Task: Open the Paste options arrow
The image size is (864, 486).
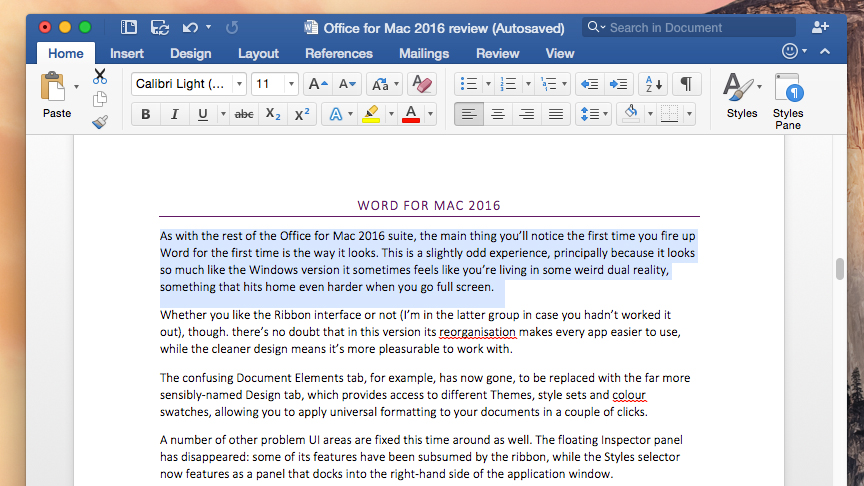Action: coord(77,87)
